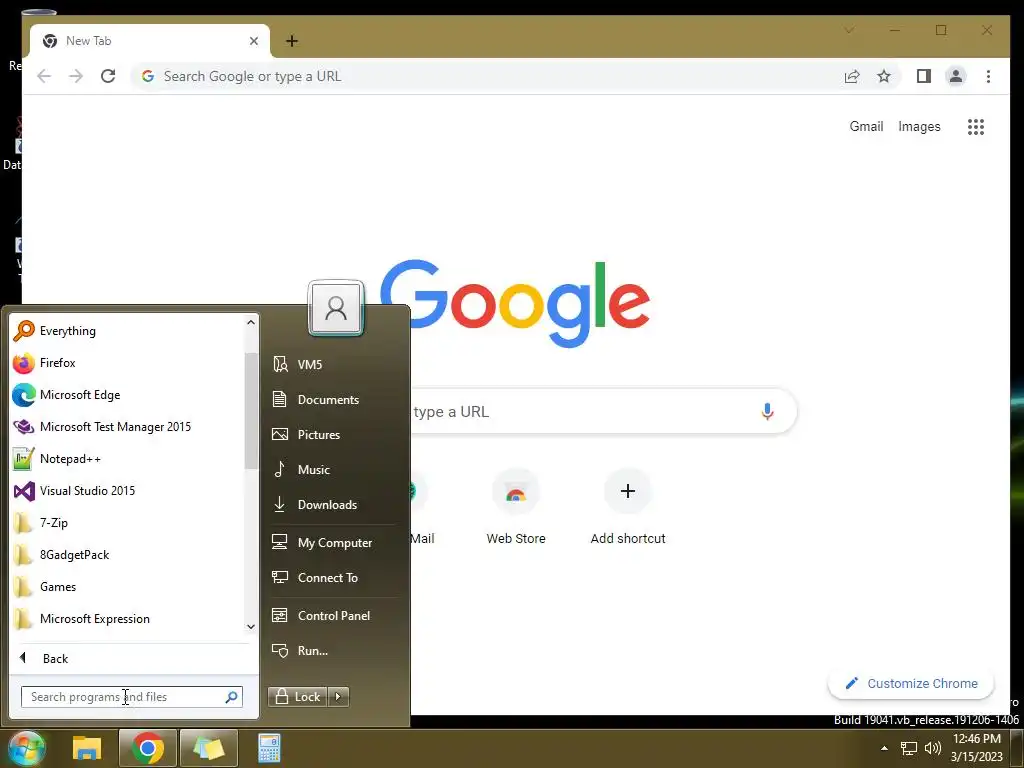Open shutdown options arrow next to Lock
This screenshot has height=768, width=1024.
(338, 697)
